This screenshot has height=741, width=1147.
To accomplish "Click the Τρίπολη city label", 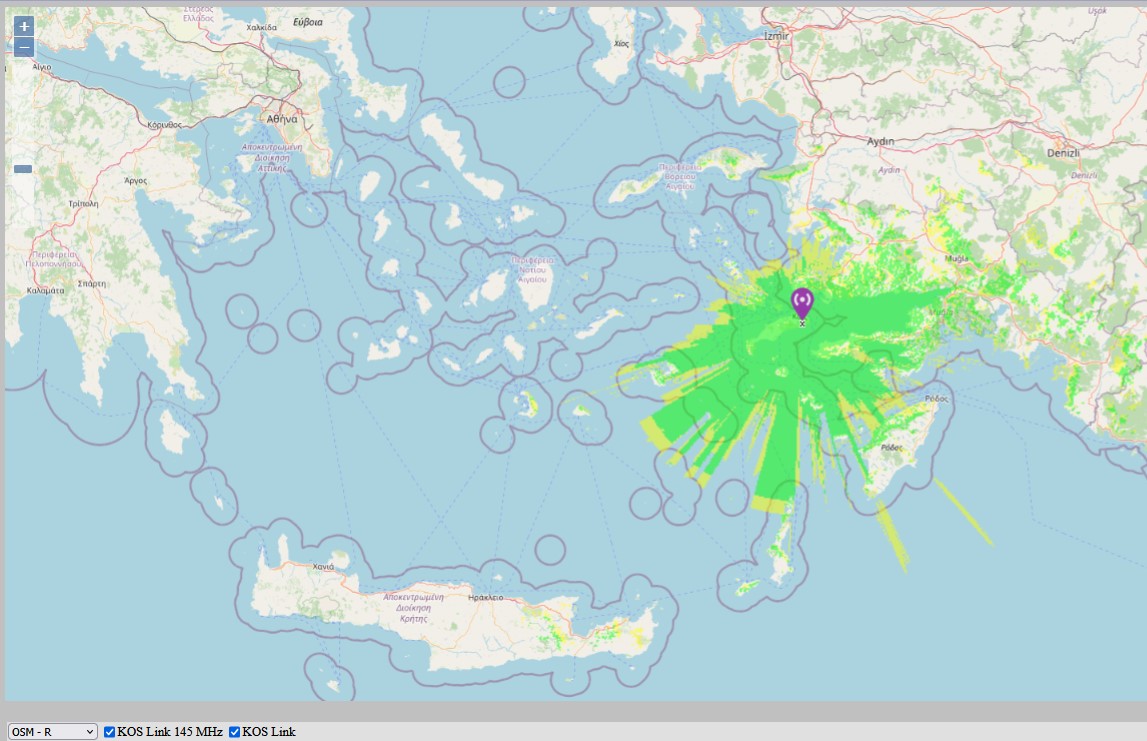I will coord(83,203).
